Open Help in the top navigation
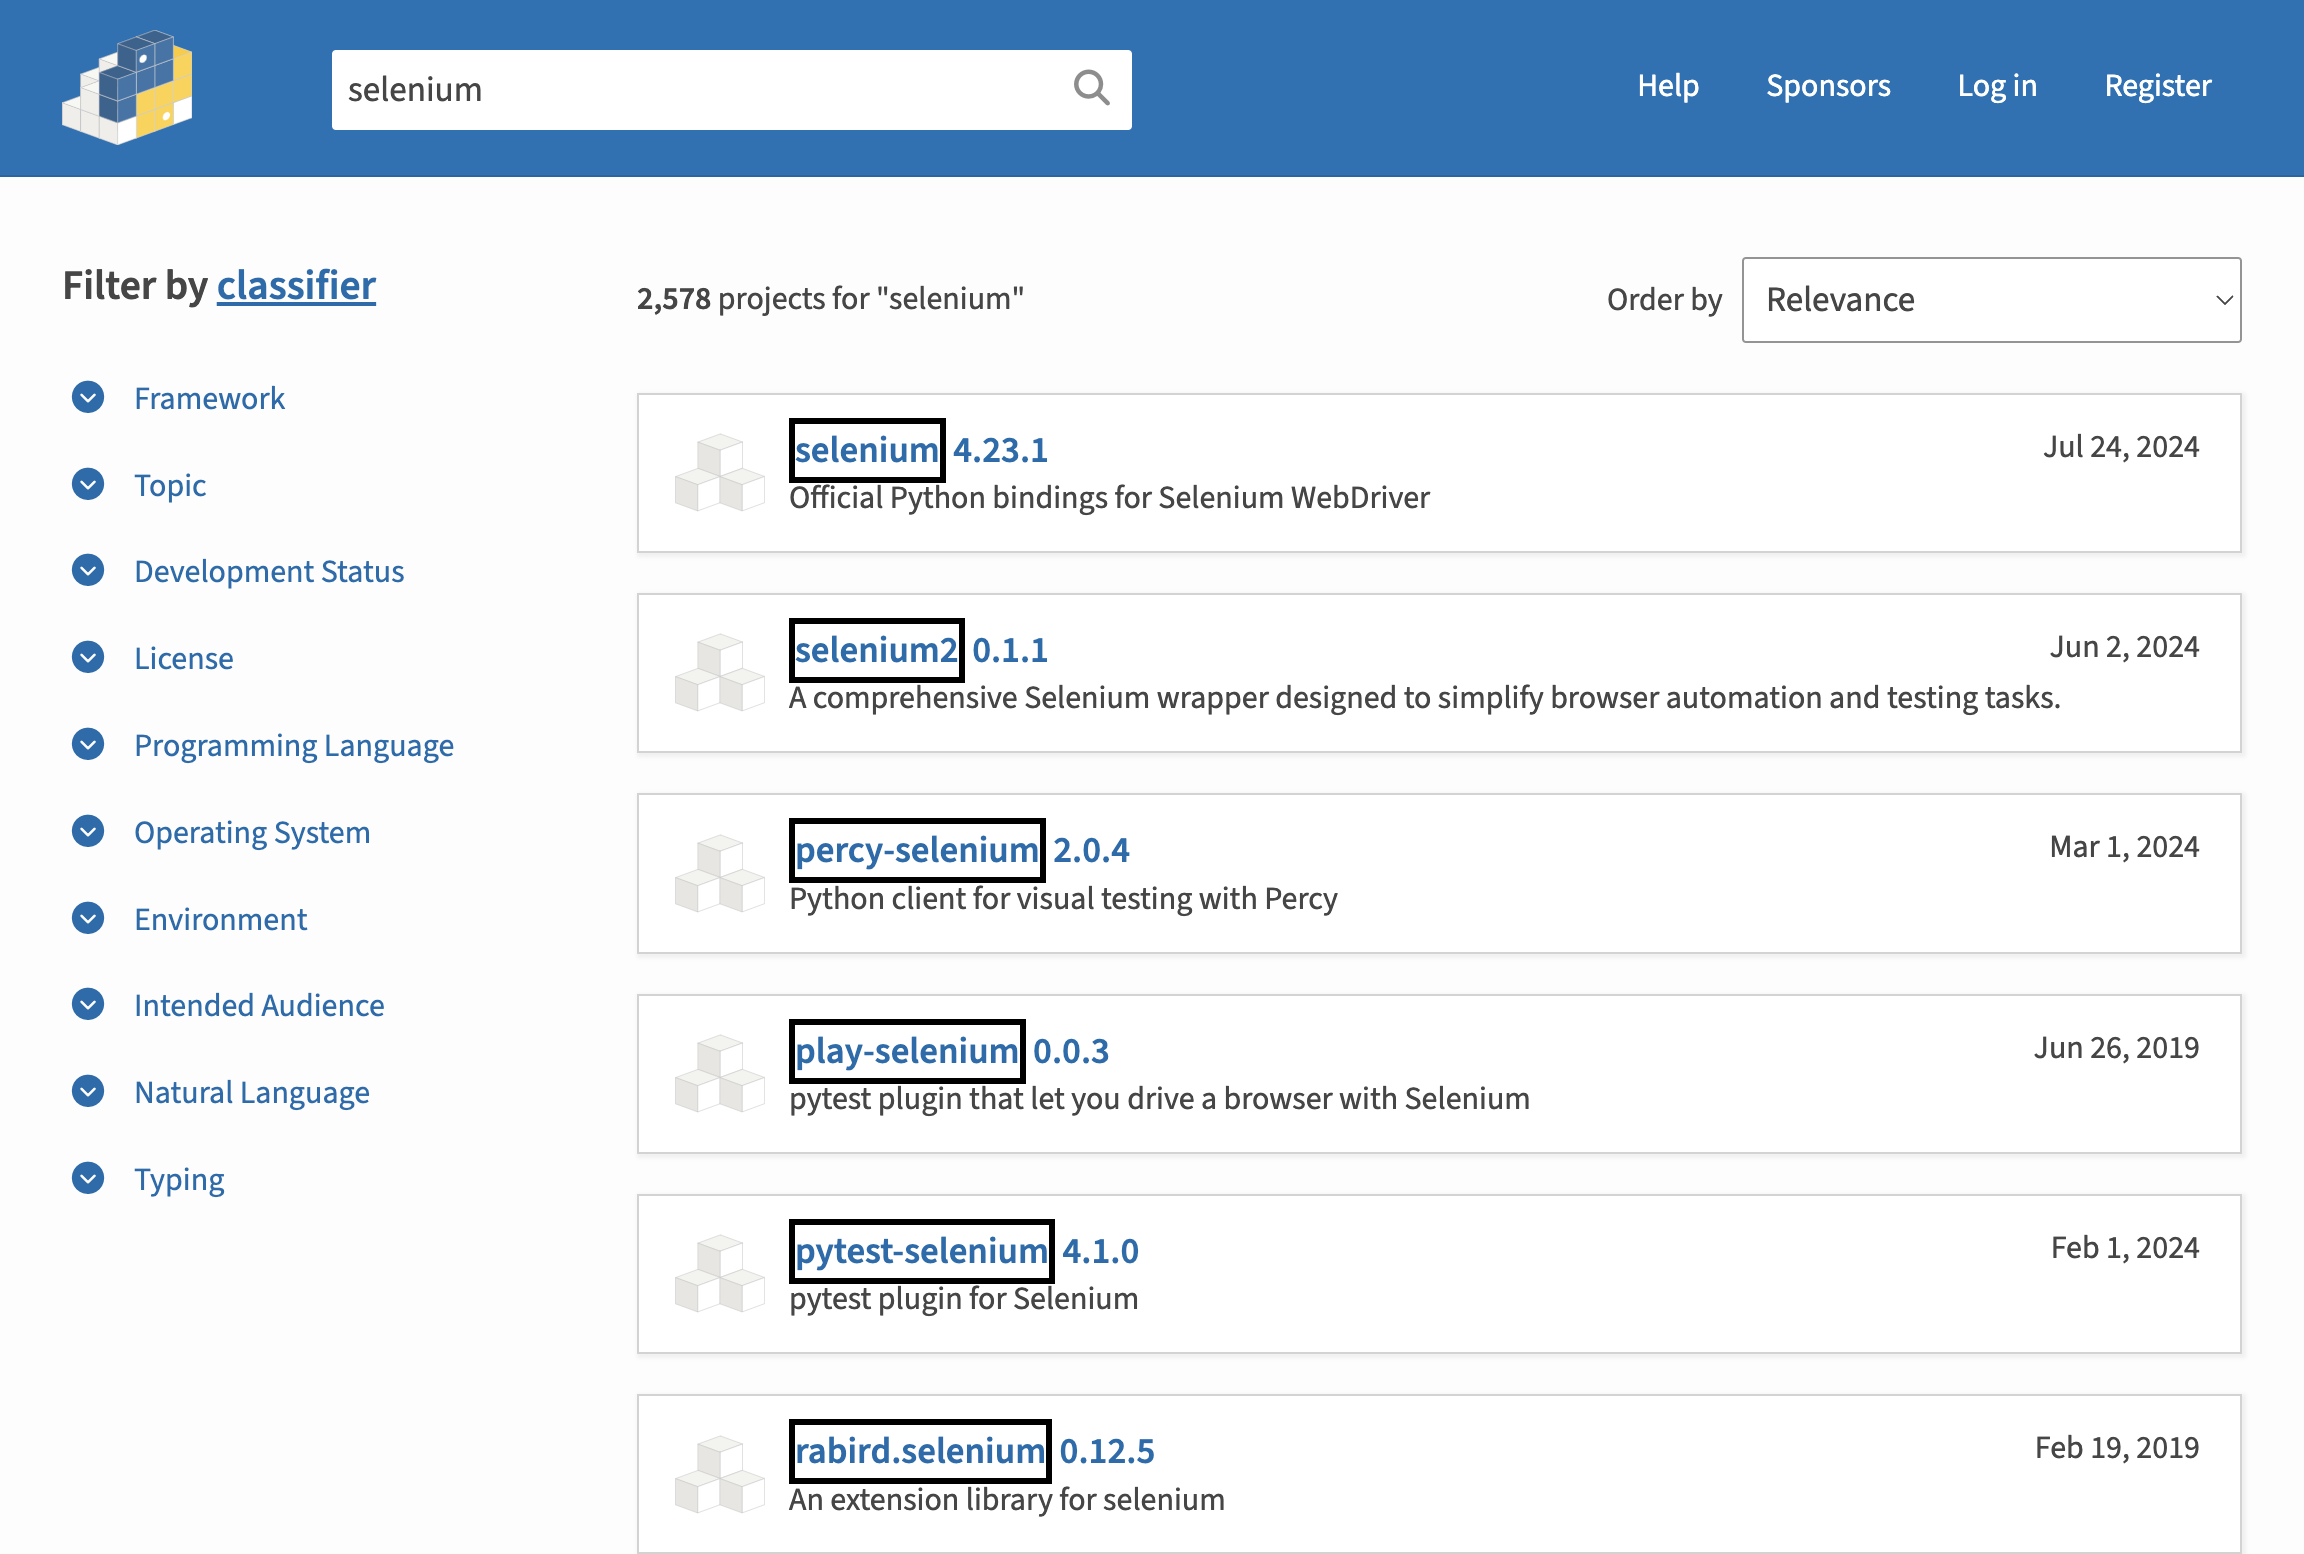Viewport: 2304px width, 1554px height. pos(1668,86)
